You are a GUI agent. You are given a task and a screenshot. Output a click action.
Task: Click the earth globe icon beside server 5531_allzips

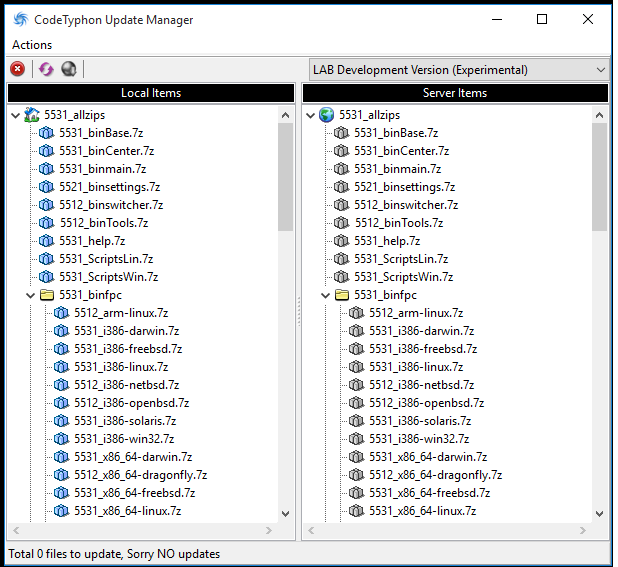(327, 115)
